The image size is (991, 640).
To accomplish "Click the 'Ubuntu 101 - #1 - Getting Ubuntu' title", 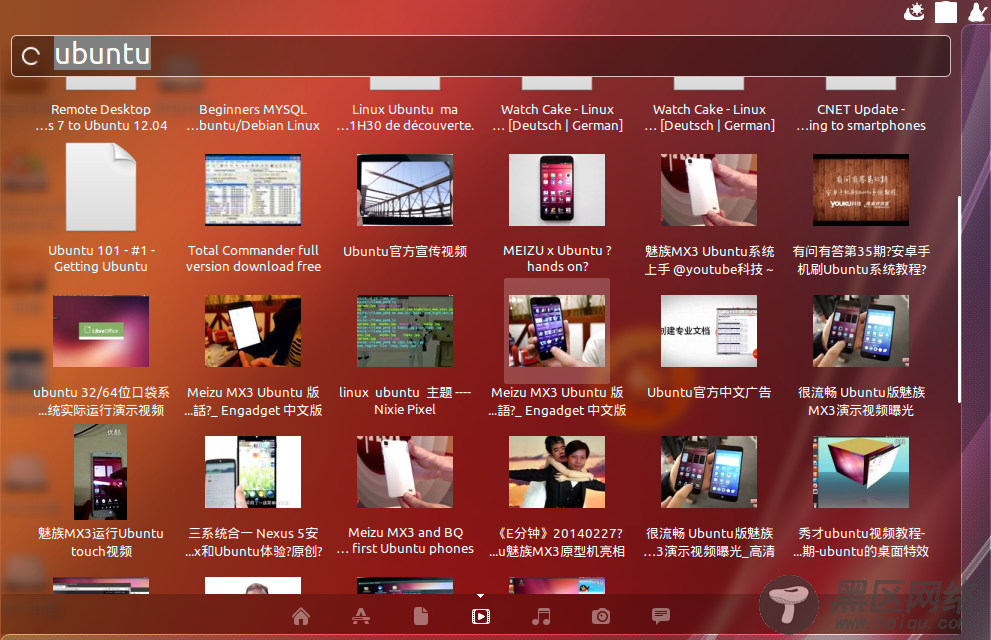I will point(101,258).
